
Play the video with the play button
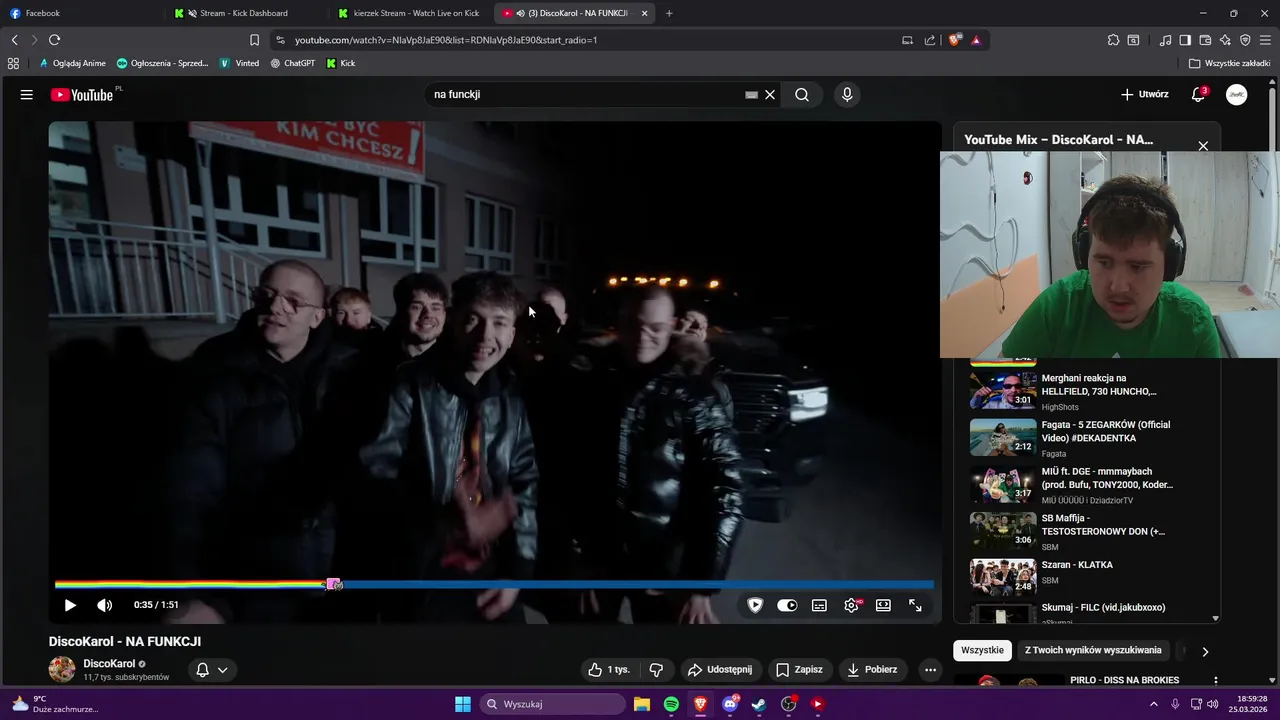[x=70, y=605]
